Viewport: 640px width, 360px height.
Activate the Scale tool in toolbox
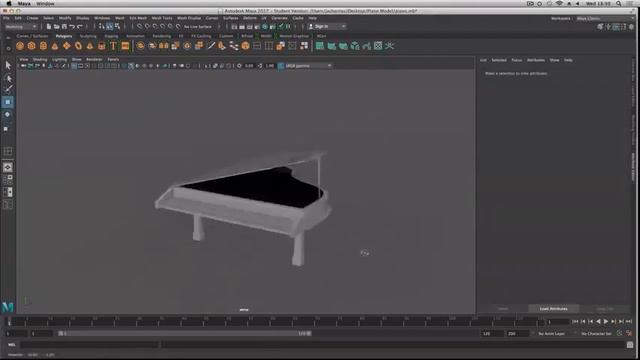point(7,129)
